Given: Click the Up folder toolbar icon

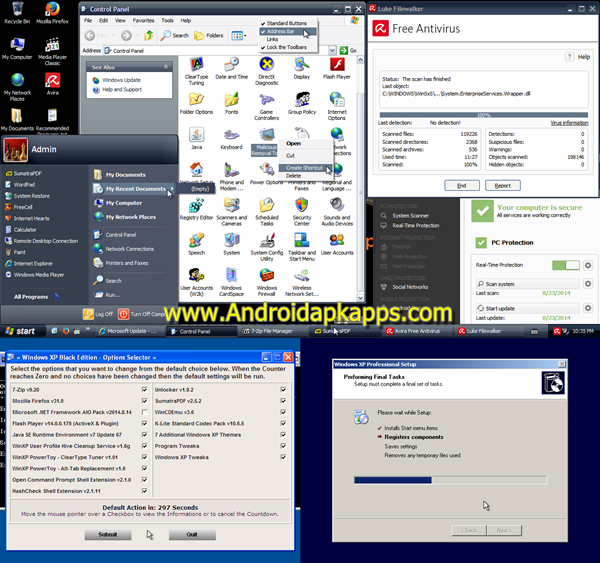Looking at the screenshot, I should (x=149, y=36).
